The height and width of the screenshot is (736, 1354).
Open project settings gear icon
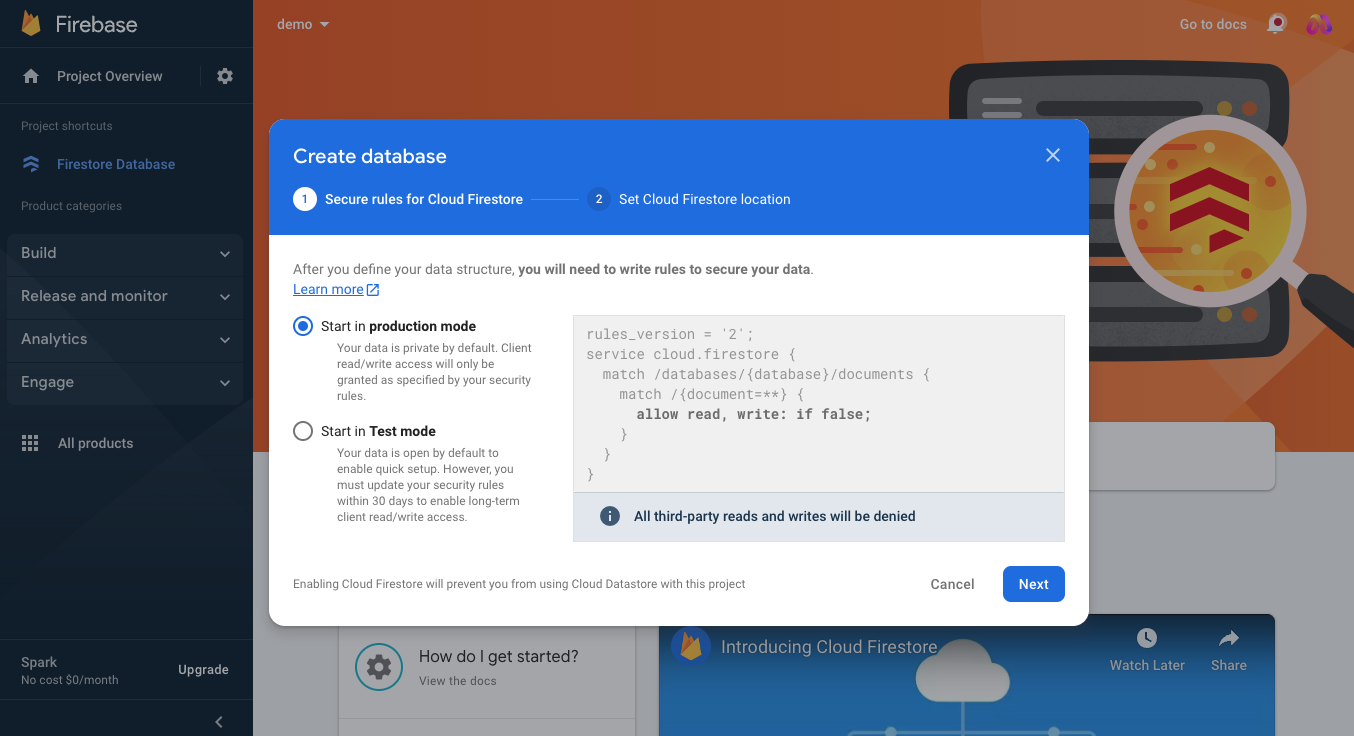[x=225, y=76]
